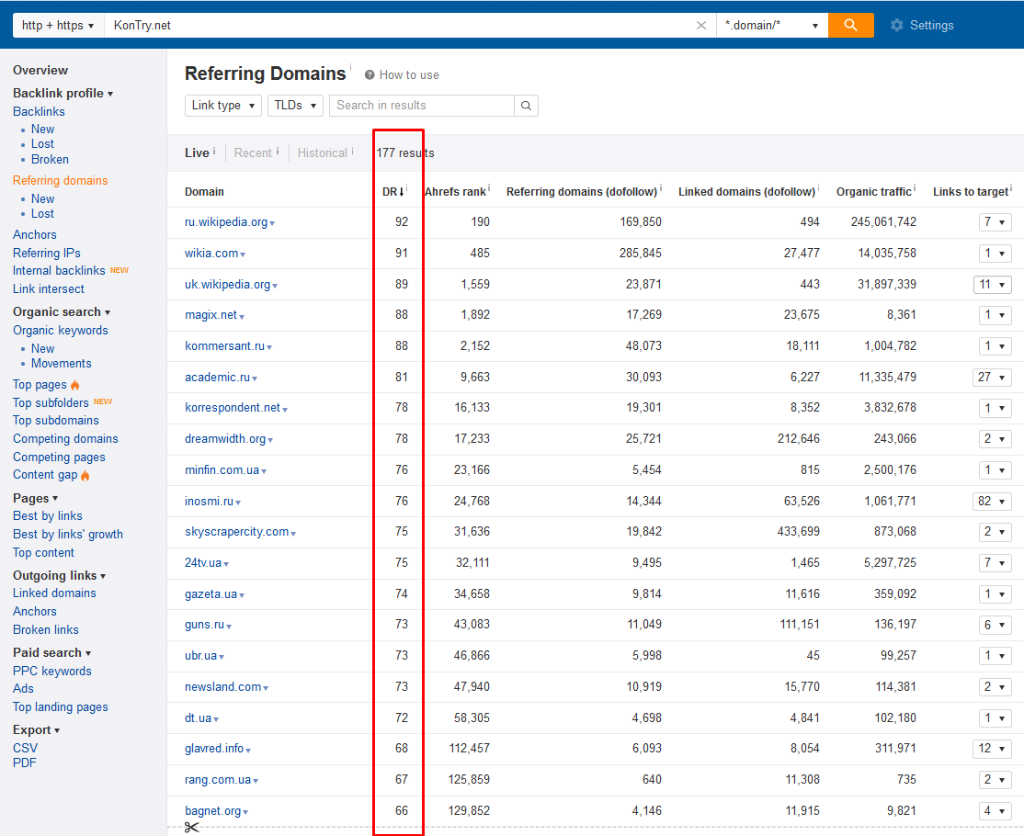Viewport: 1024px width, 836px height.
Task: Click the flame icon beside Content gap
Action: coord(85,475)
